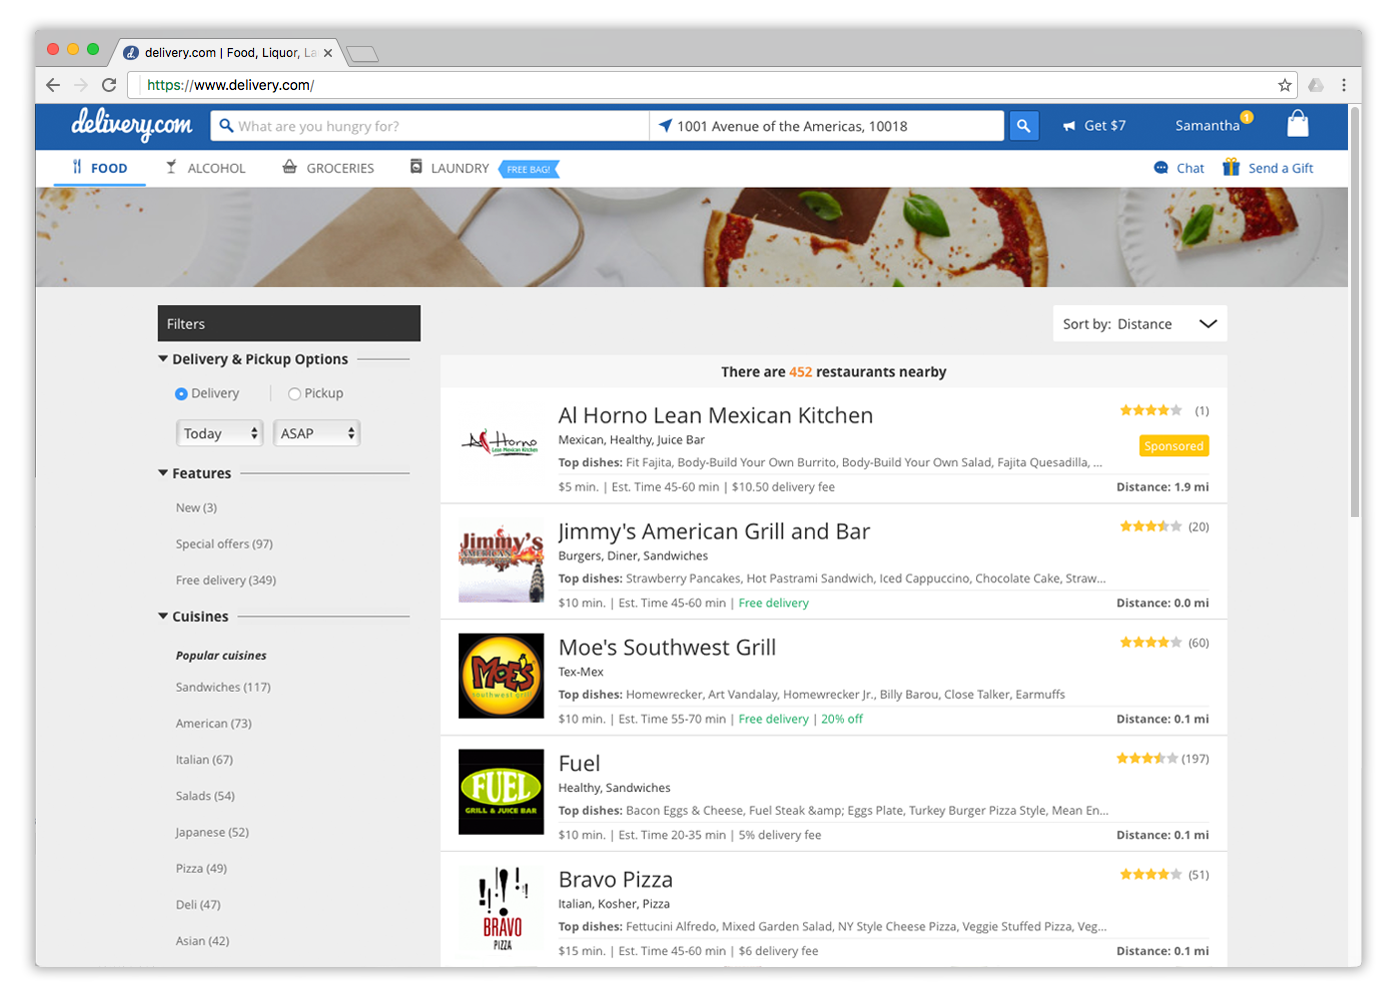Click the blue search magnifier button
This screenshot has width=1392, height=1000.
tap(1023, 126)
